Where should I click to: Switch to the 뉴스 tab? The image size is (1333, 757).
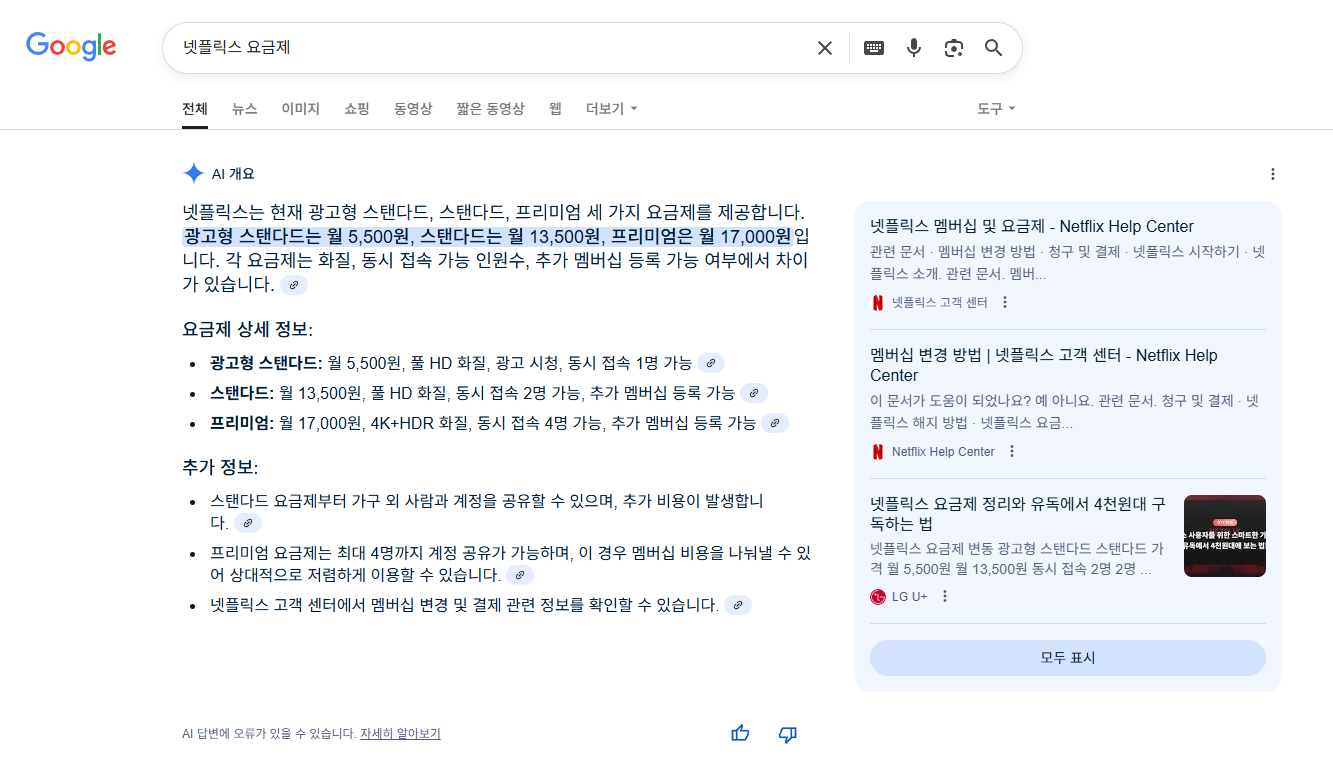coord(245,108)
